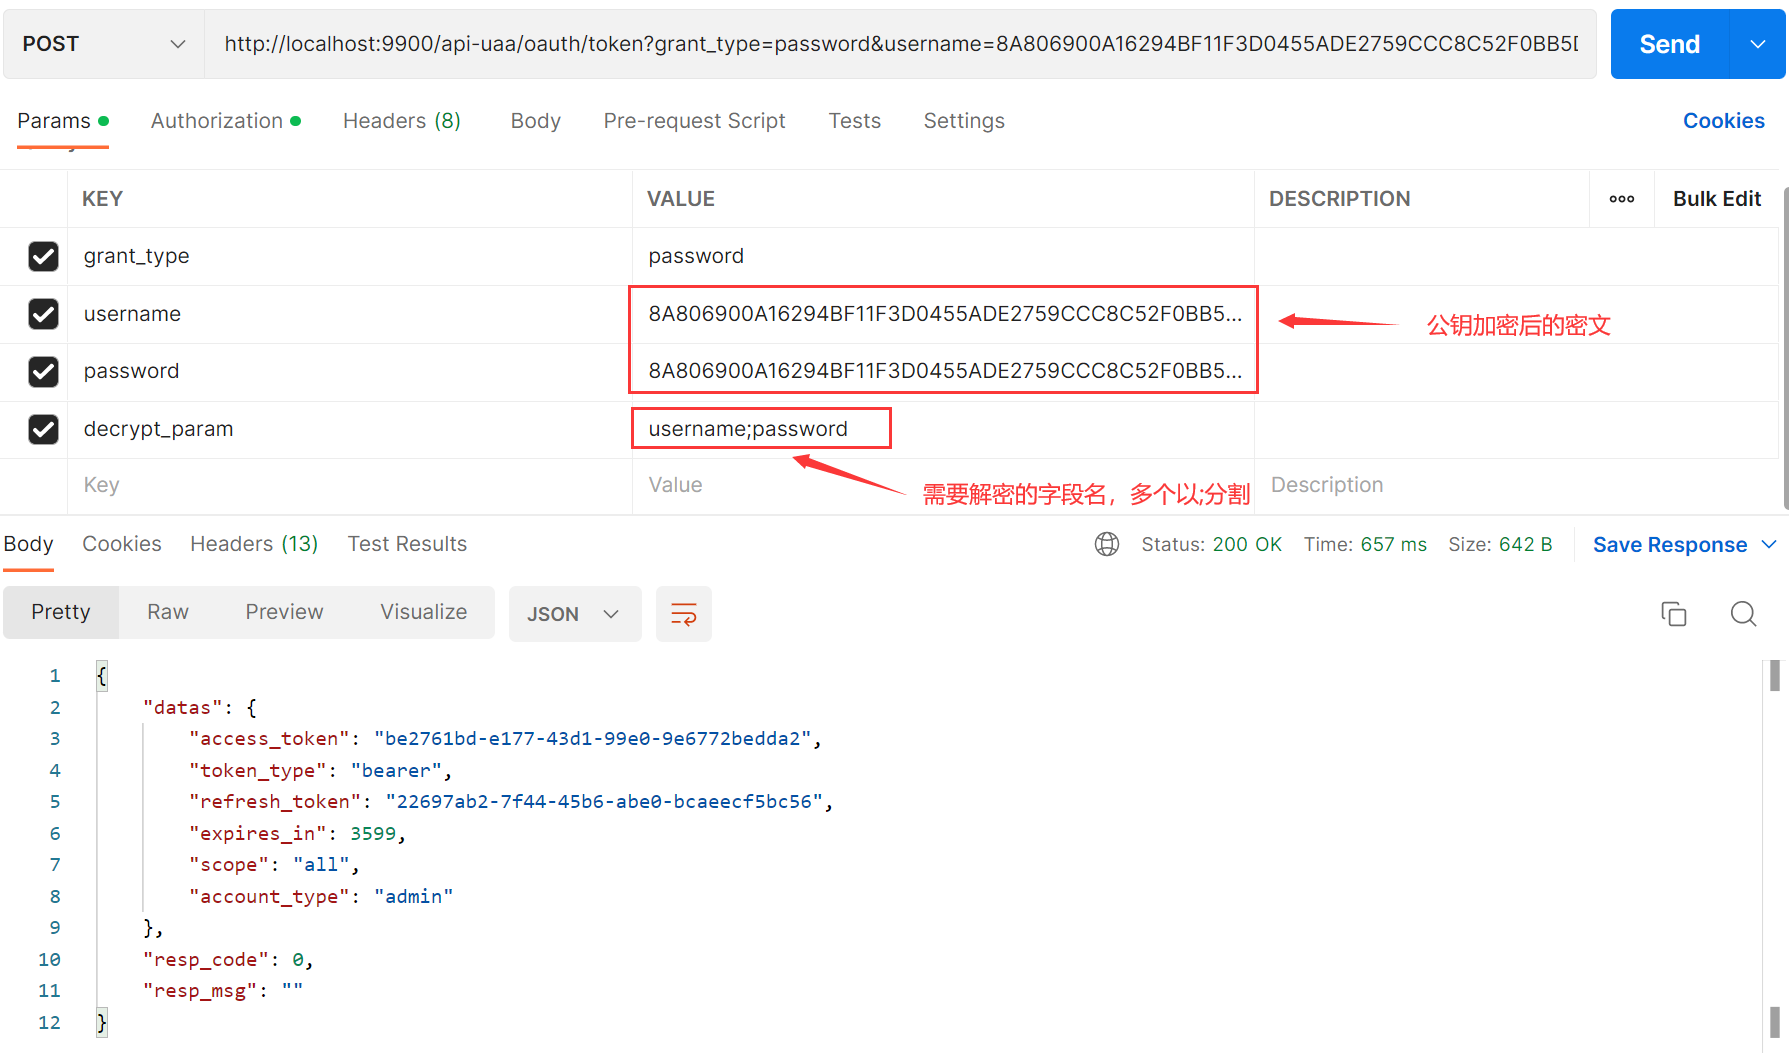This screenshot has width=1789, height=1053.
Task: Click the access_token value in response
Action: [593, 739]
